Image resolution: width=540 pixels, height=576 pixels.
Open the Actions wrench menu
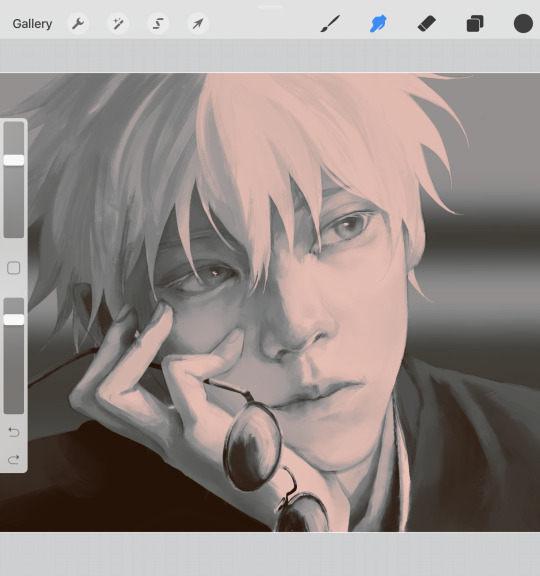click(x=78, y=24)
